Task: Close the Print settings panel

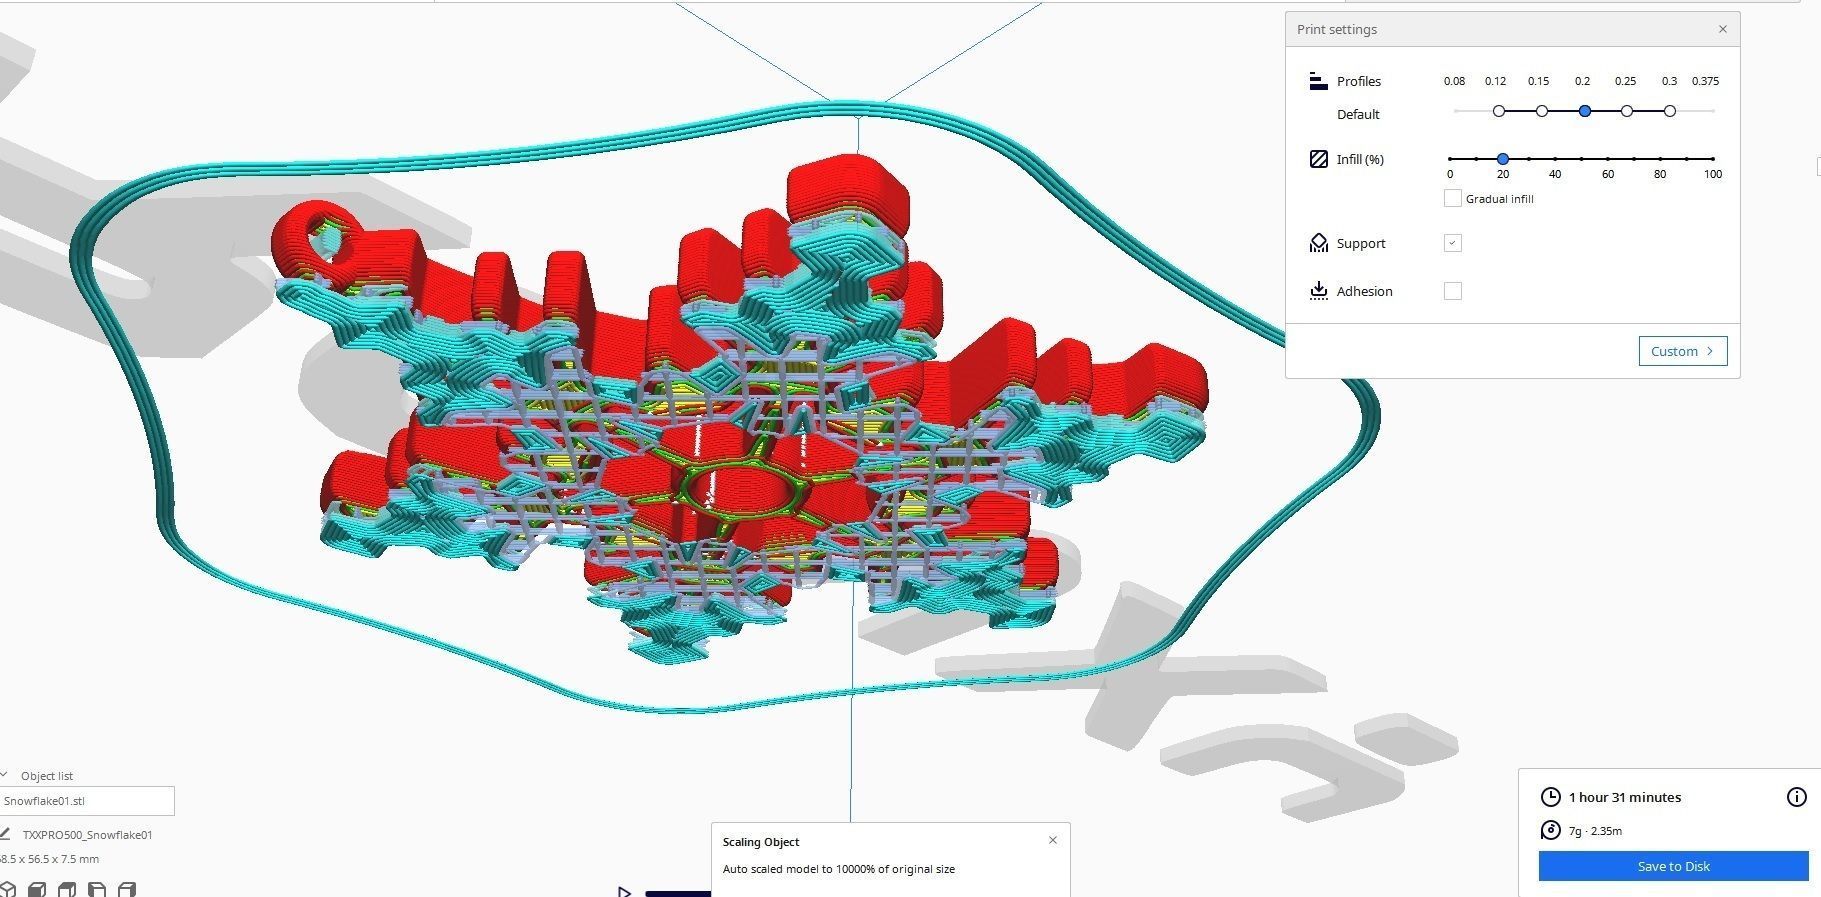Action: (x=1722, y=29)
